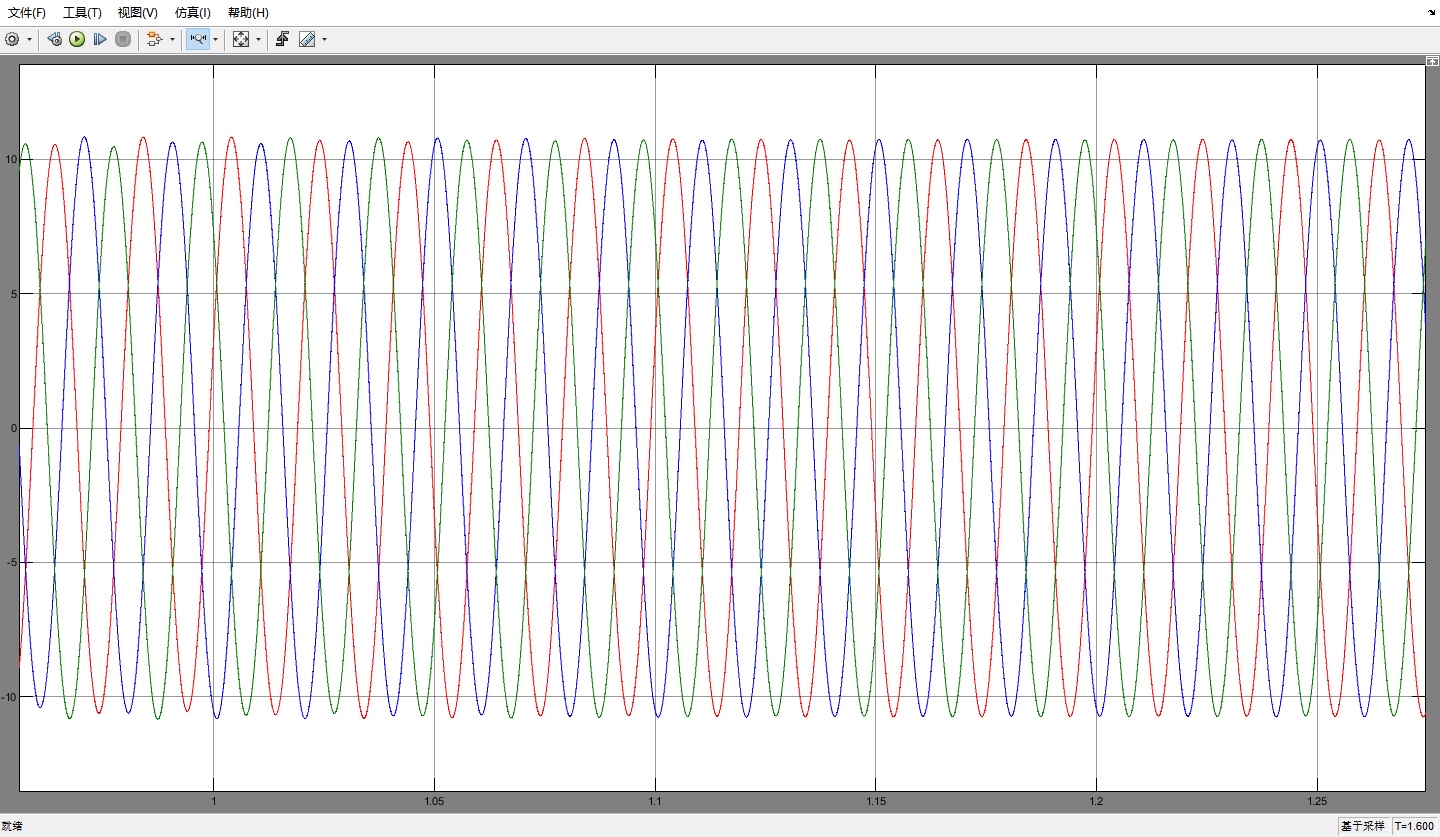Screen dimensions: 1440x837
Task: Click the stop simulation button
Action: point(123,39)
